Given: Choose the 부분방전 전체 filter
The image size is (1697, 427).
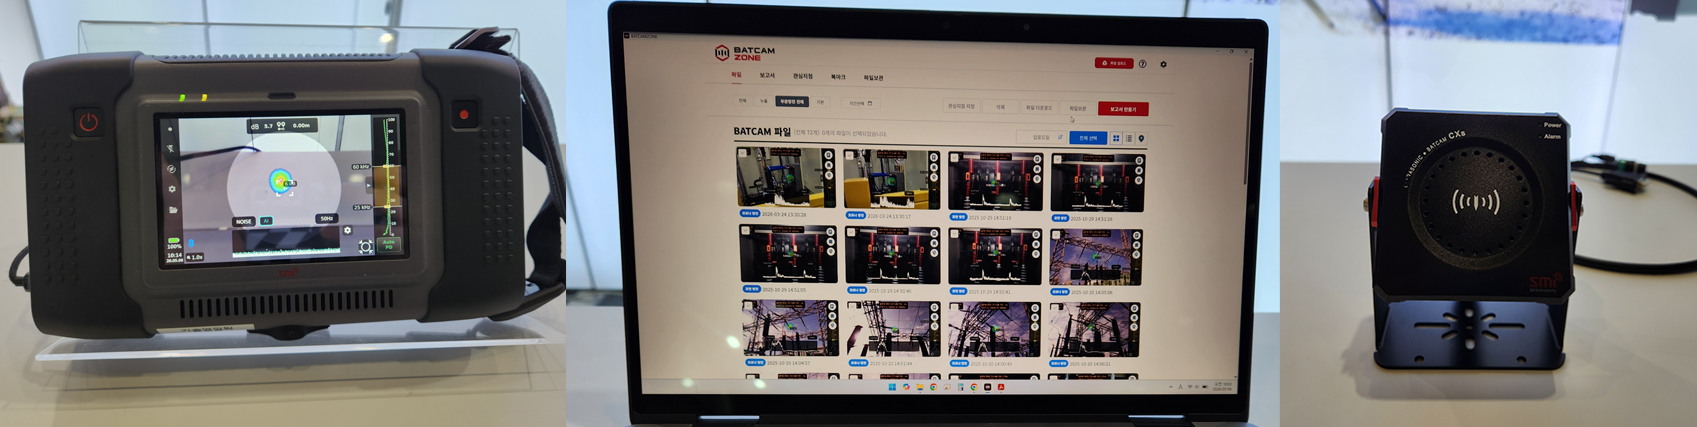Looking at the screenshot, I should (792, 101).
